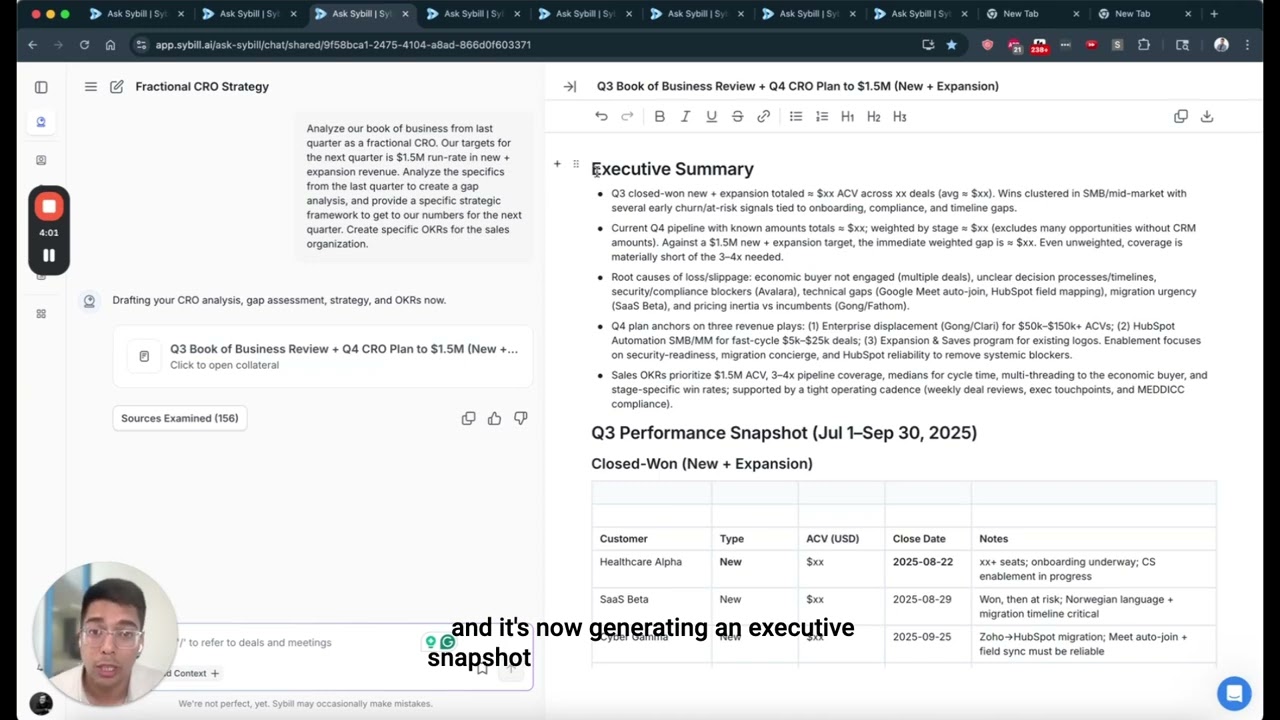
Task: Set Heading 1 style
Action: coord(848,116)
